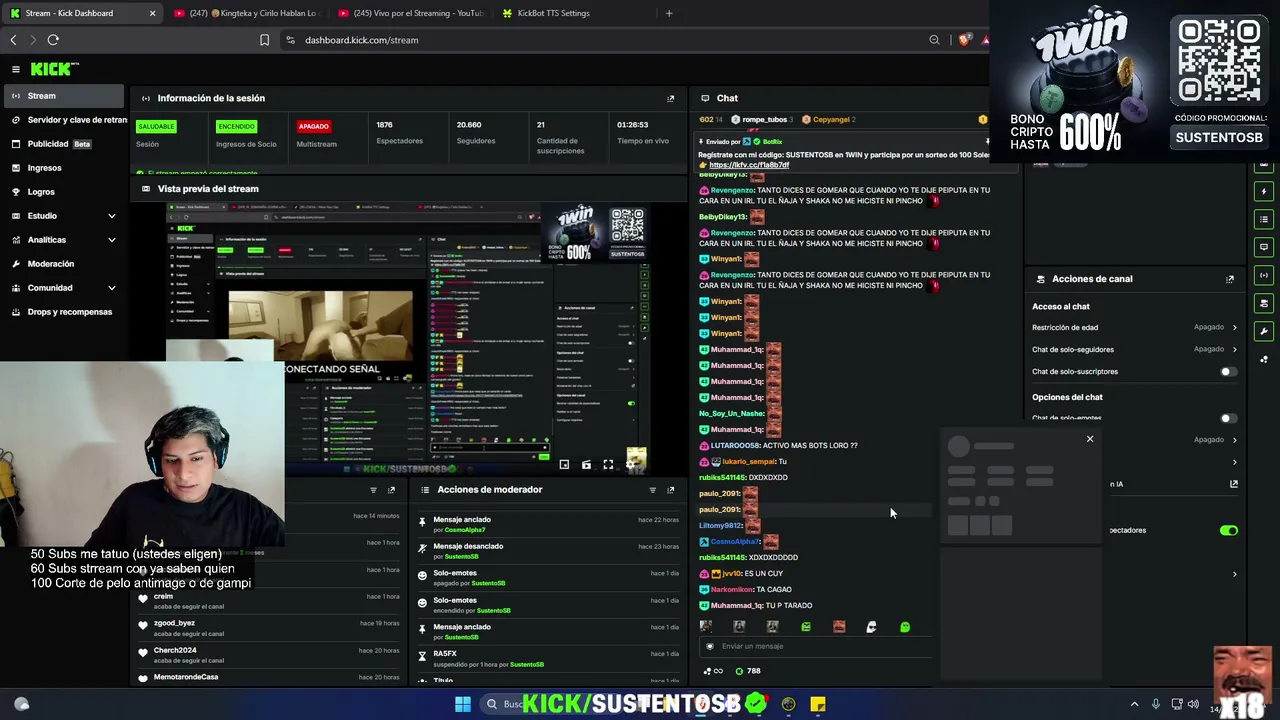The image size is (1280, 720).
Task: Click the 20.660 Seguidores stat
Action: click(475, 133)
